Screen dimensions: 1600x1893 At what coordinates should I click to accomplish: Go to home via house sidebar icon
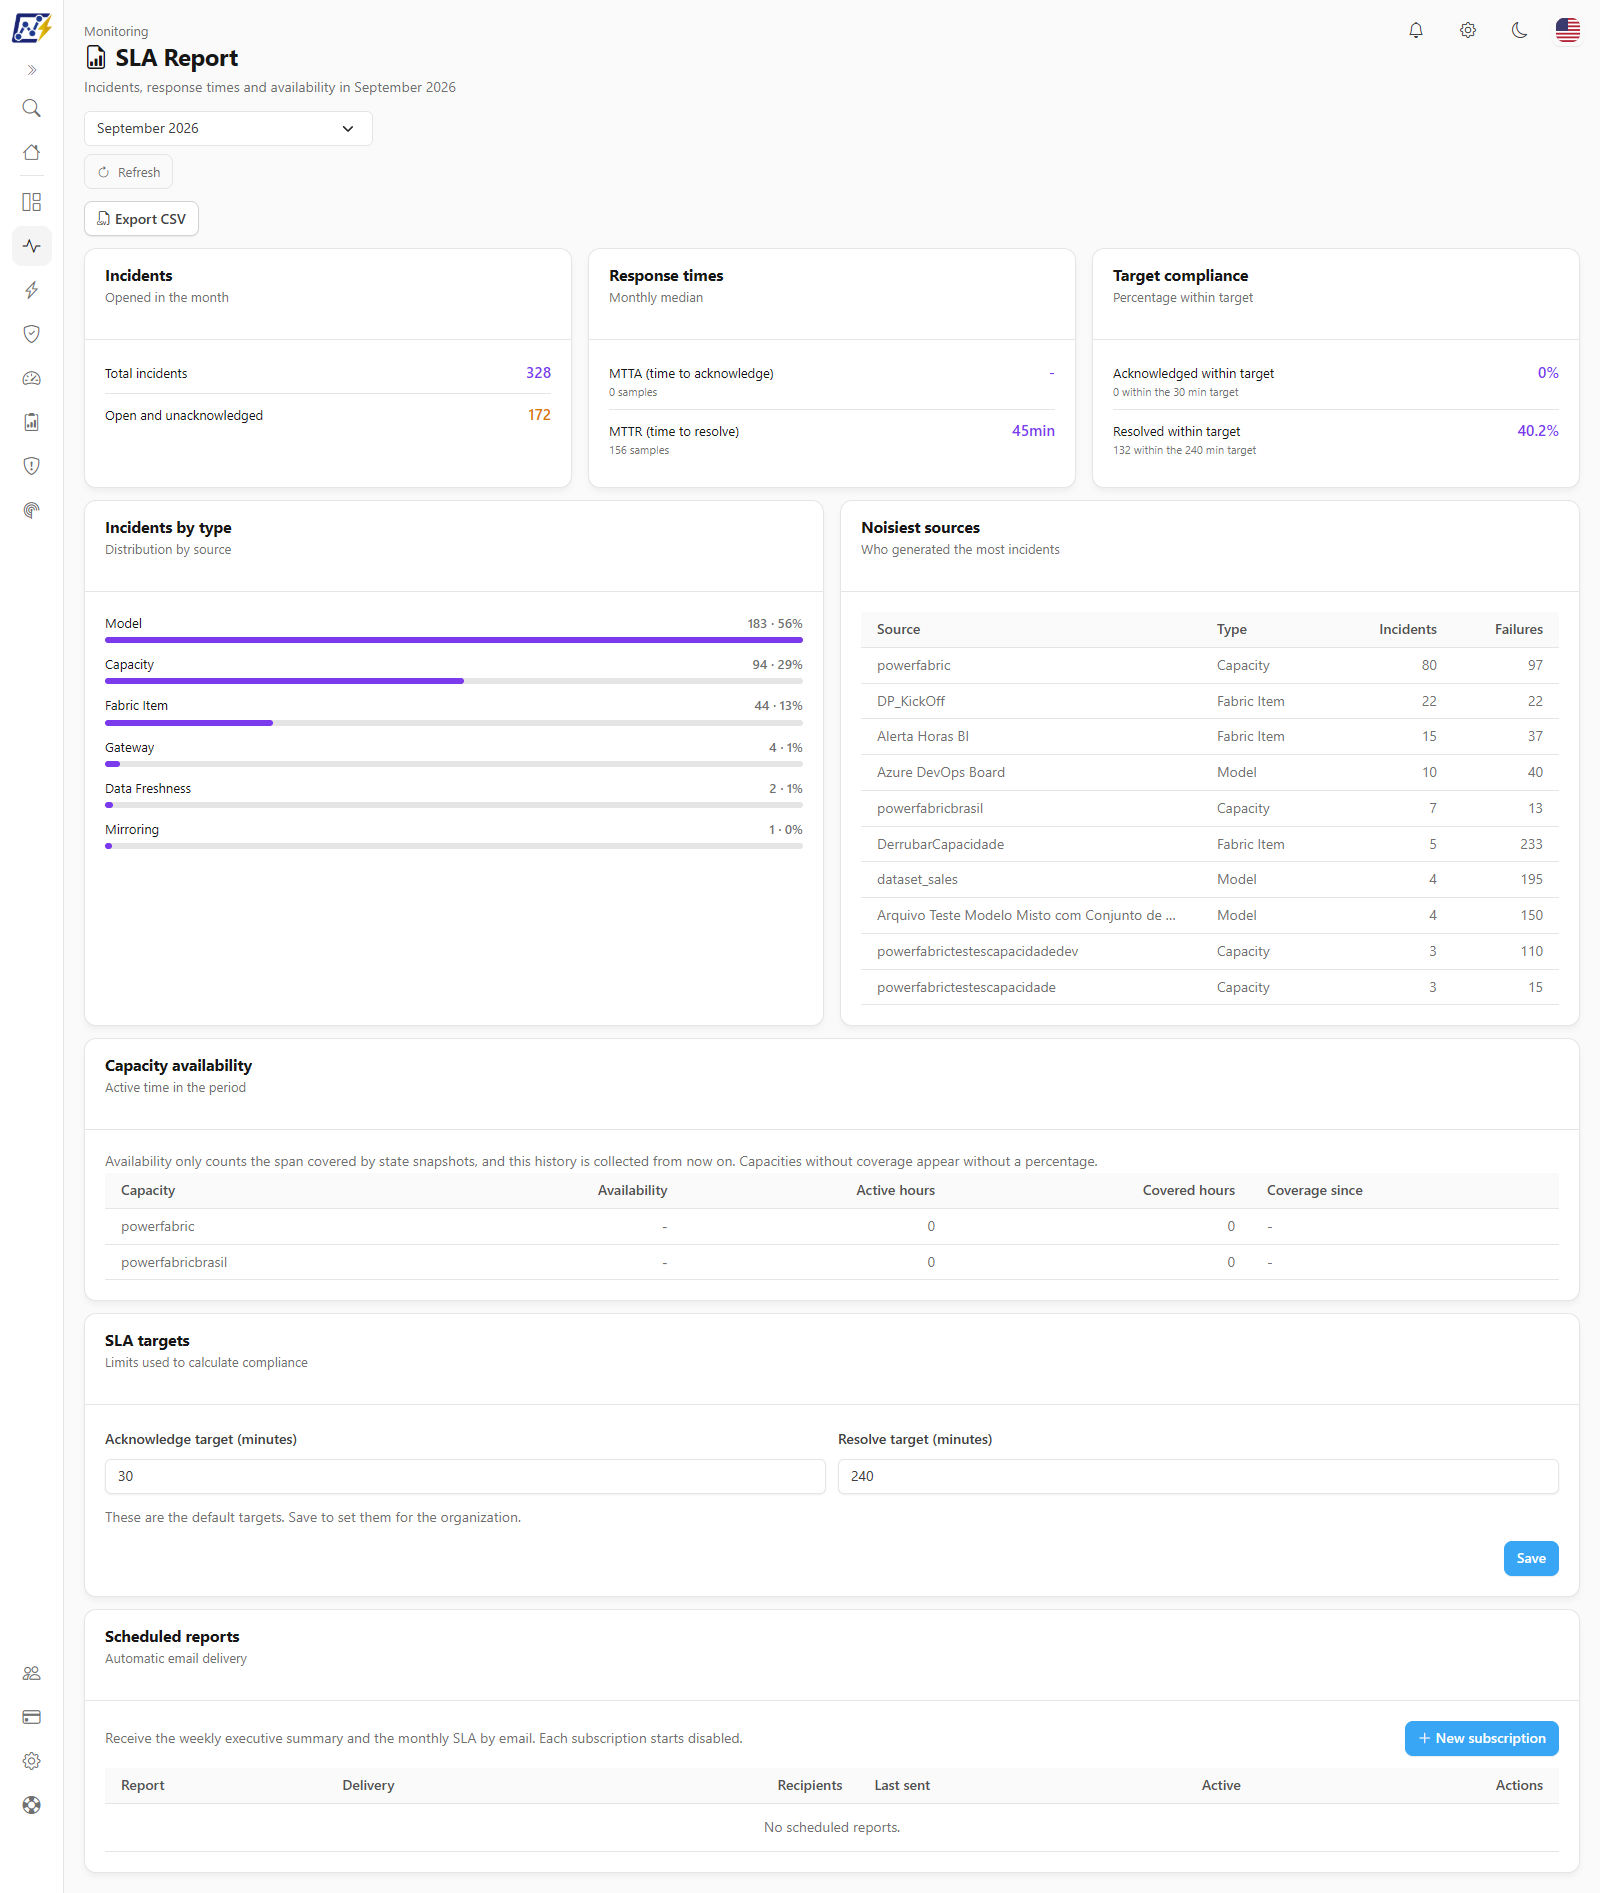click(x=32, y=152)
